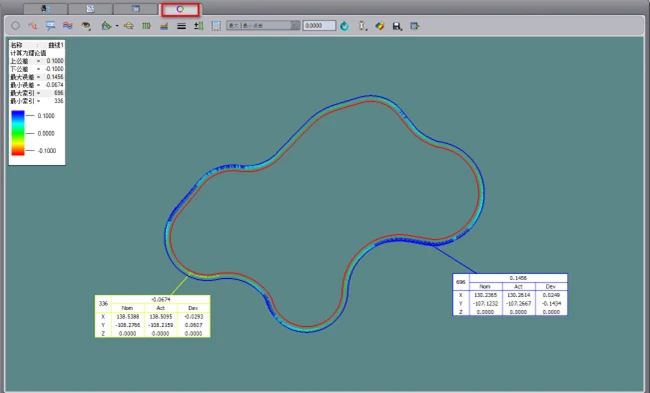Viewport: 650px width, 393px height.
Task: Open the first view tab
Action: click(x=45, y=9)
